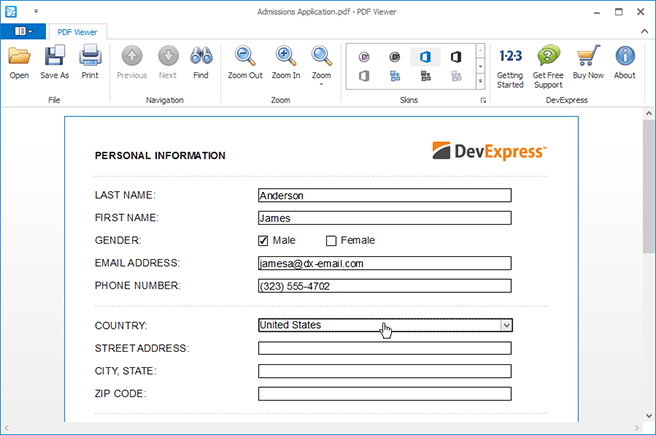The image size is (656, 435).
Task: Expand the Skins gallery dropdown
Action: 481,82
